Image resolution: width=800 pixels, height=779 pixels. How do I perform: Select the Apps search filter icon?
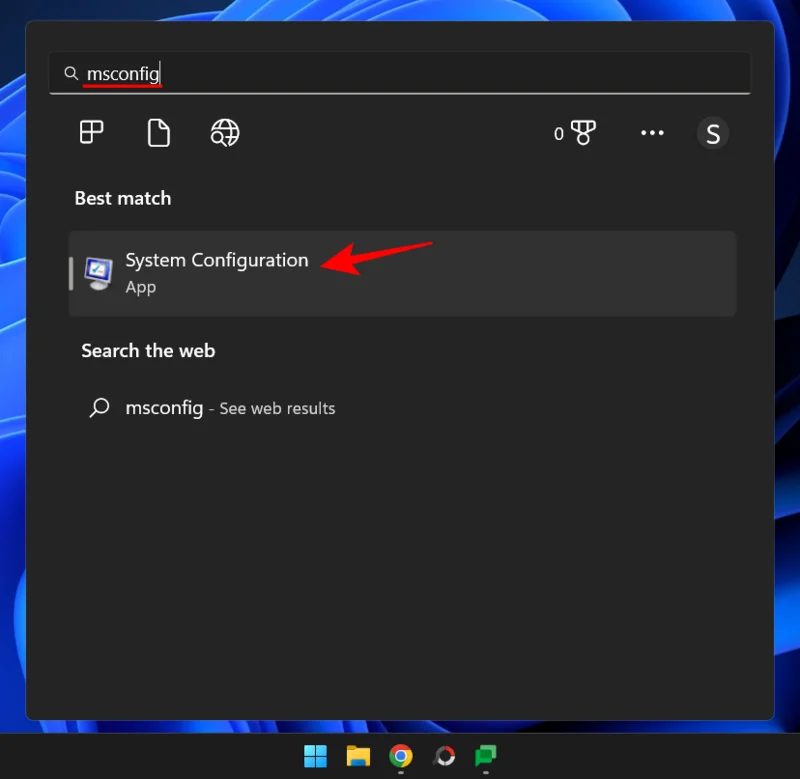pos(91,132)
